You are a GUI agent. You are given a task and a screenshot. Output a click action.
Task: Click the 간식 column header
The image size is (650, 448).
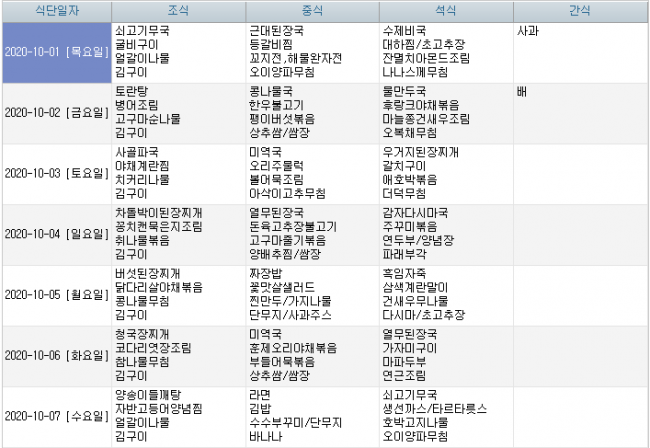[580, 12]
